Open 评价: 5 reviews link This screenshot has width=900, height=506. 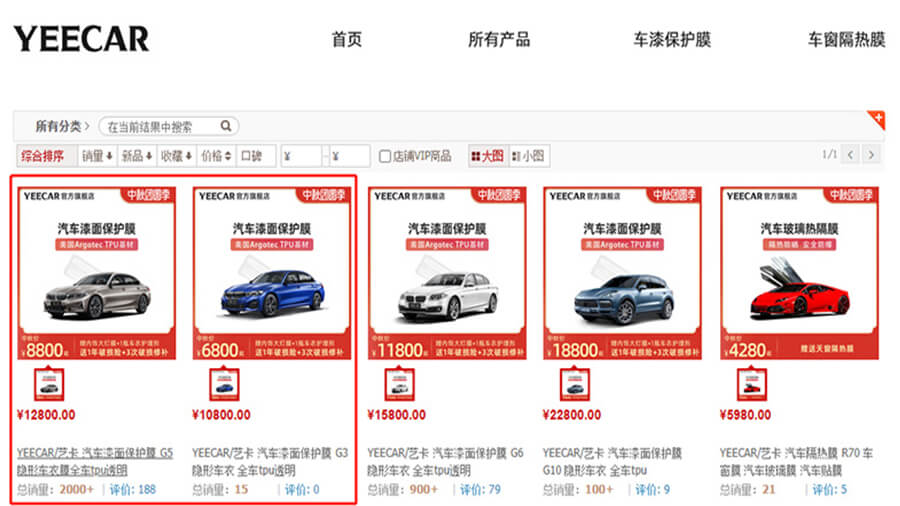click(829, 489)
